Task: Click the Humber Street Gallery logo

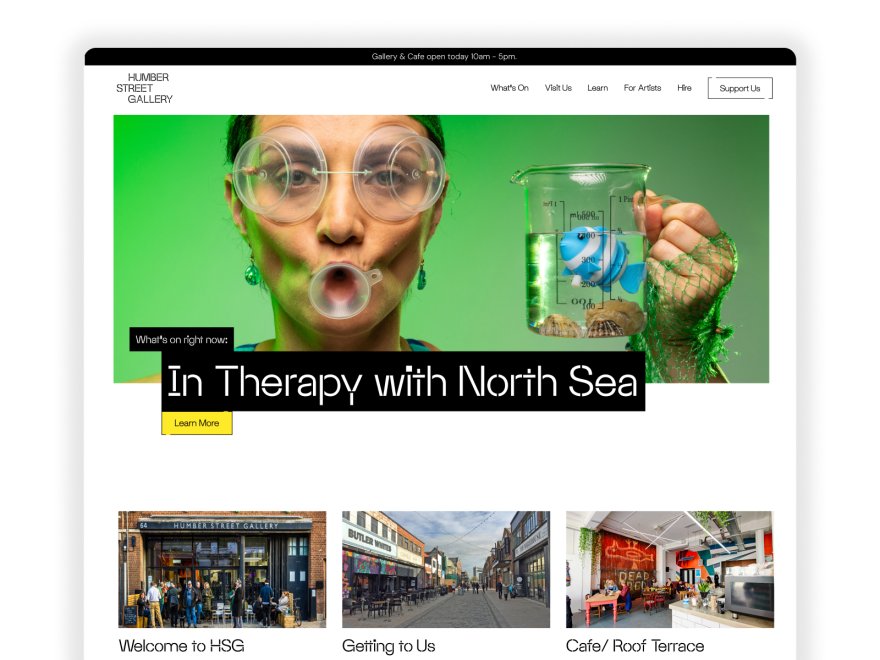Action: coord(145,88)
